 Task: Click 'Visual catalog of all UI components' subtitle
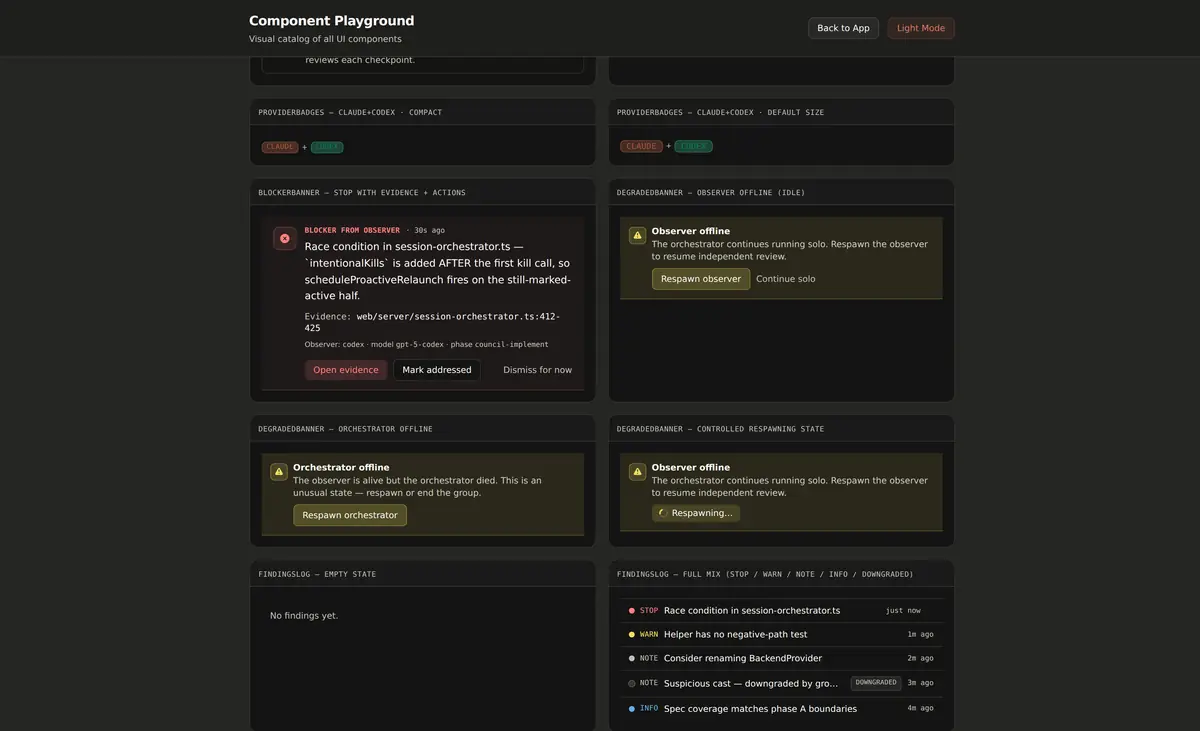point(325,40)
